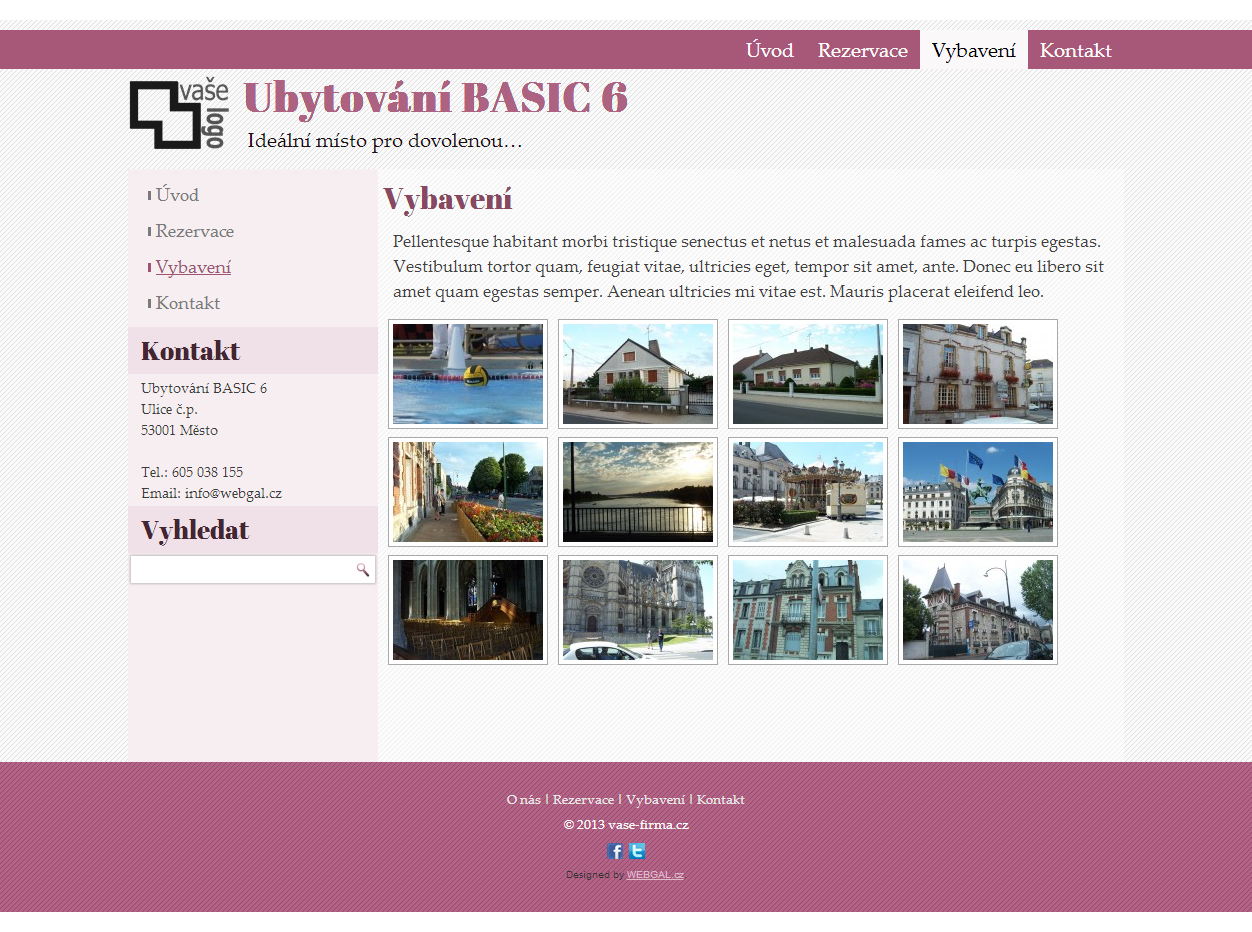Viewport: 1252px width, 932px height.
Task: Click the 'Ulice č.p.' address line
Action: click(x=169, y=409)
